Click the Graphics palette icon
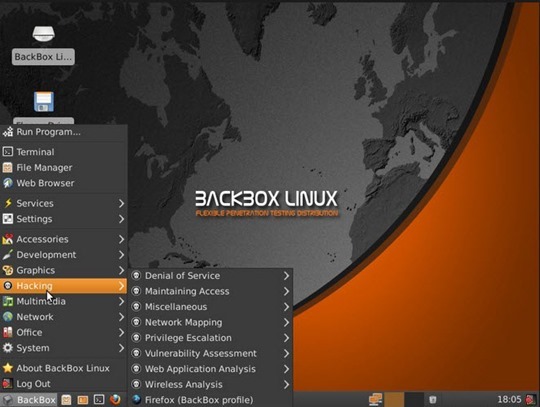This screenshot has height=407, width=540. (x=8, y=270)
